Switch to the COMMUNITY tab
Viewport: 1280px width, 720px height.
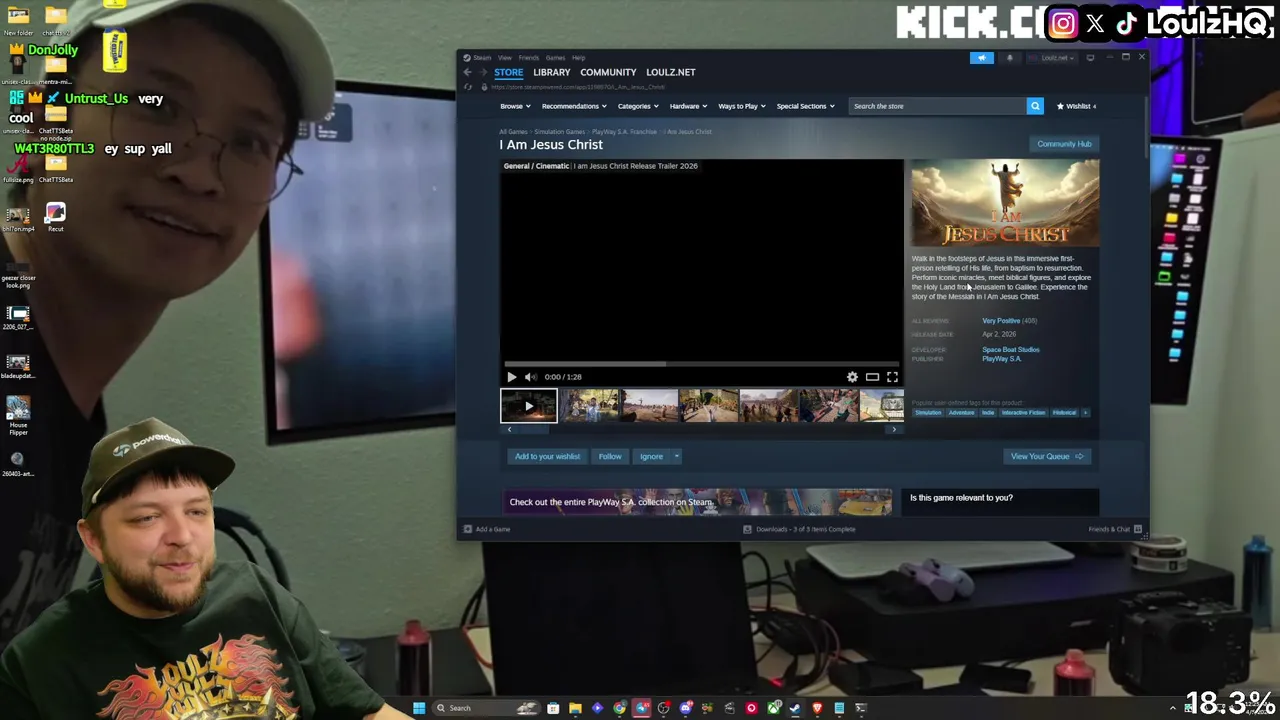click(x=608, y=72)
